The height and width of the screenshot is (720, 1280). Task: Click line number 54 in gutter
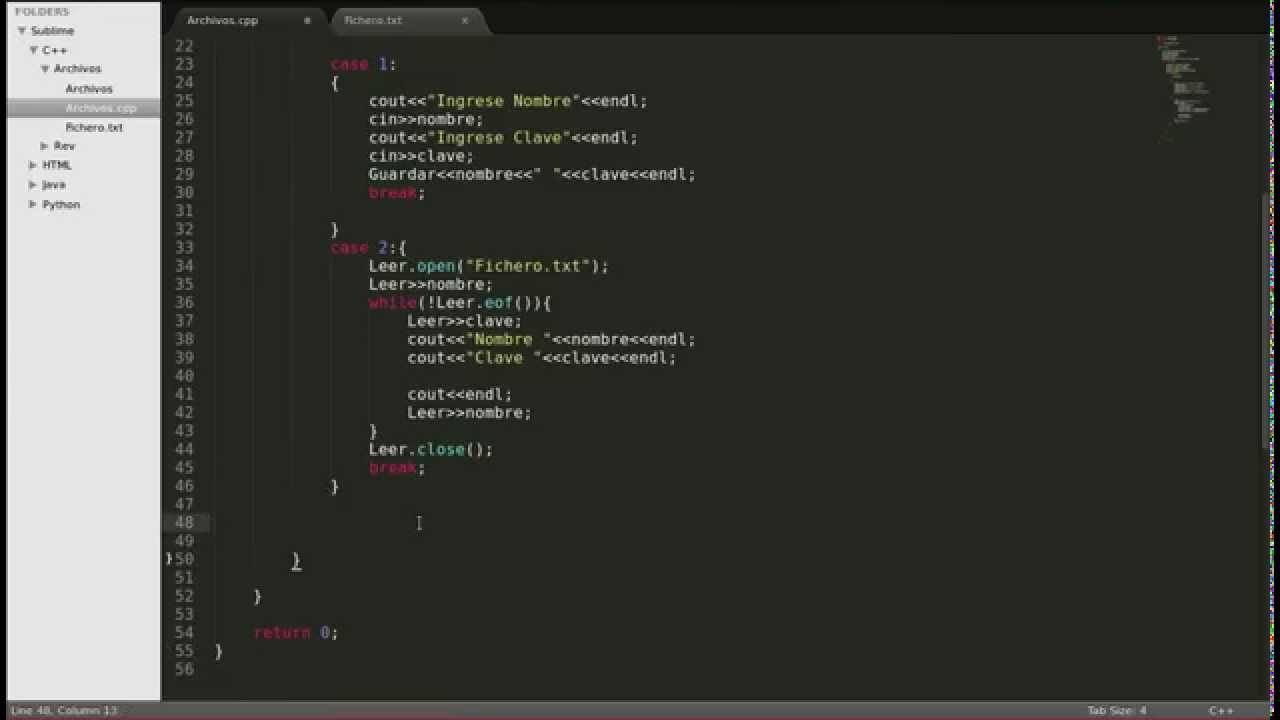tap(184, 632)
